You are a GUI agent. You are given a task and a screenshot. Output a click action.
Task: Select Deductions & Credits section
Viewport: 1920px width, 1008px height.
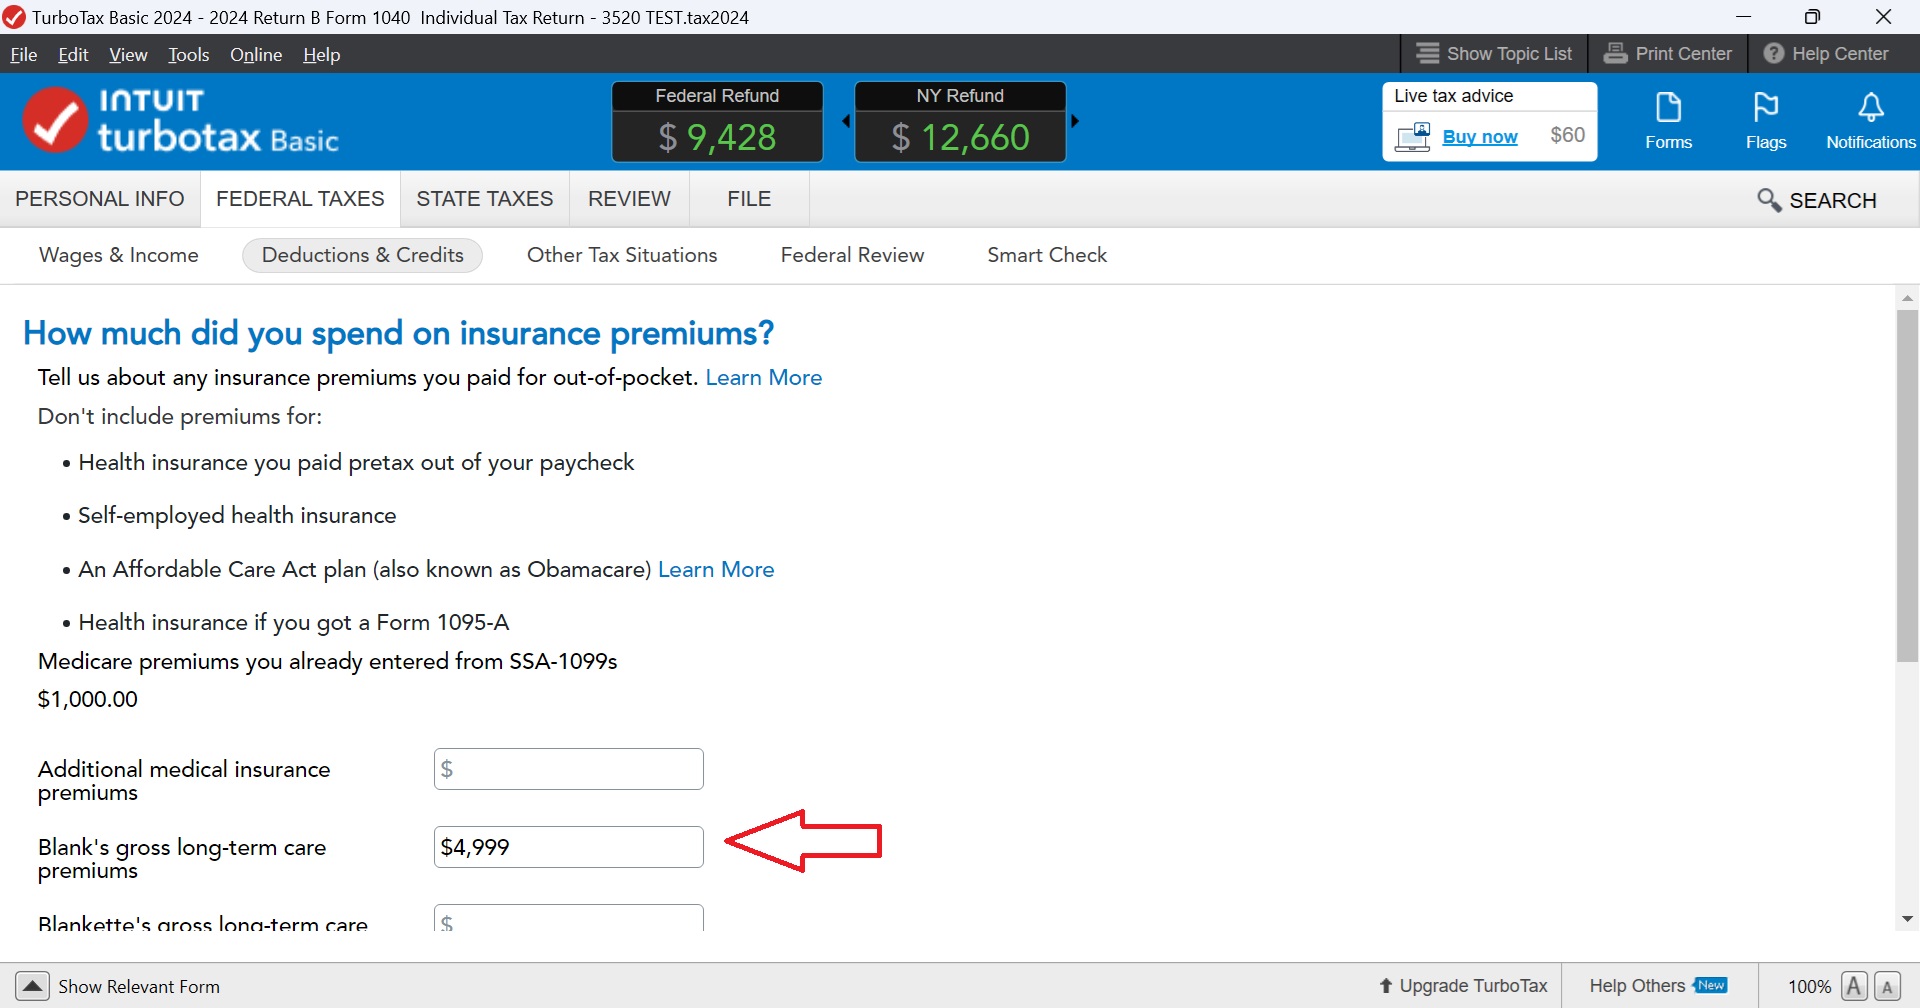(x=363, y=255)
